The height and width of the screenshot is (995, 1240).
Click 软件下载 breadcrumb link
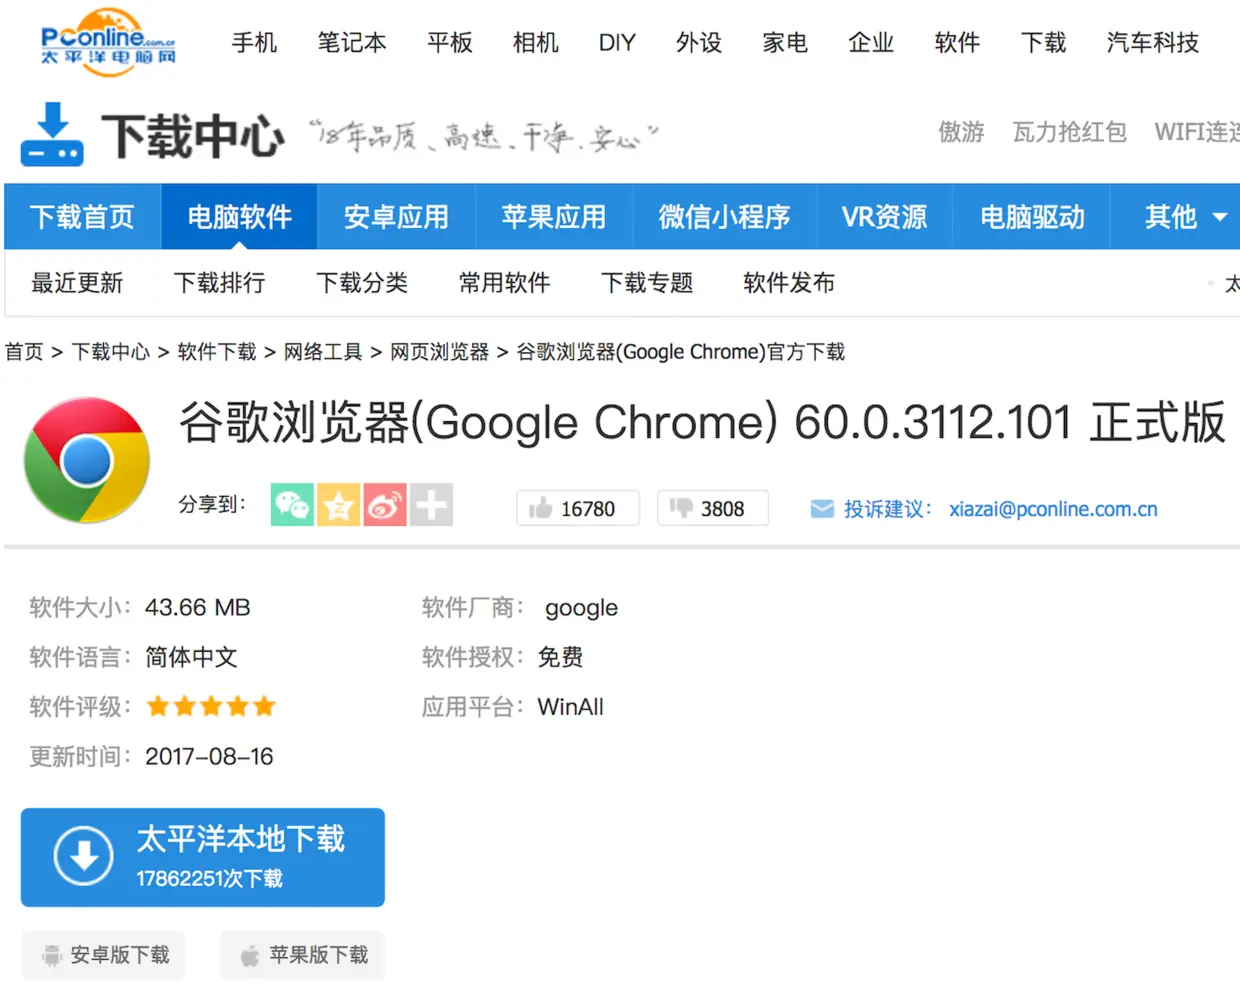pyautogui.click(x=217, y=352)
